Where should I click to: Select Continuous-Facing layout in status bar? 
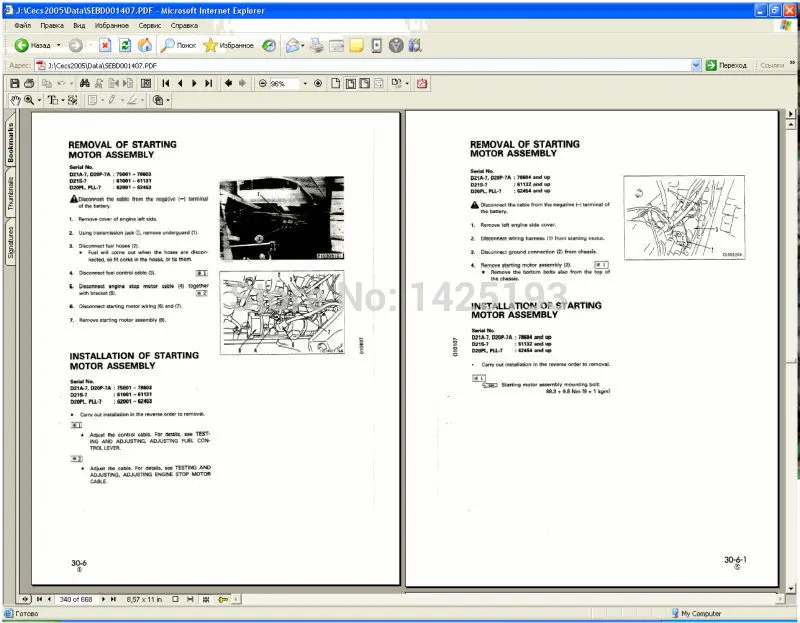click(x=206, y=600)
